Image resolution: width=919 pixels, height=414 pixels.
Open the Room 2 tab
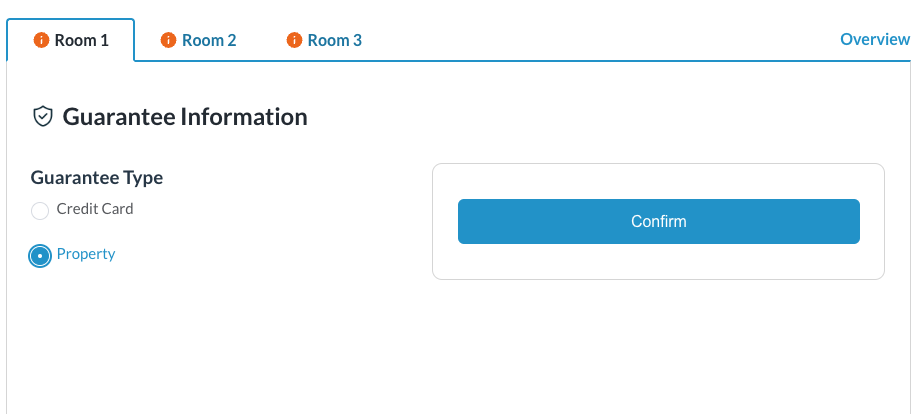tap(209, 40)
